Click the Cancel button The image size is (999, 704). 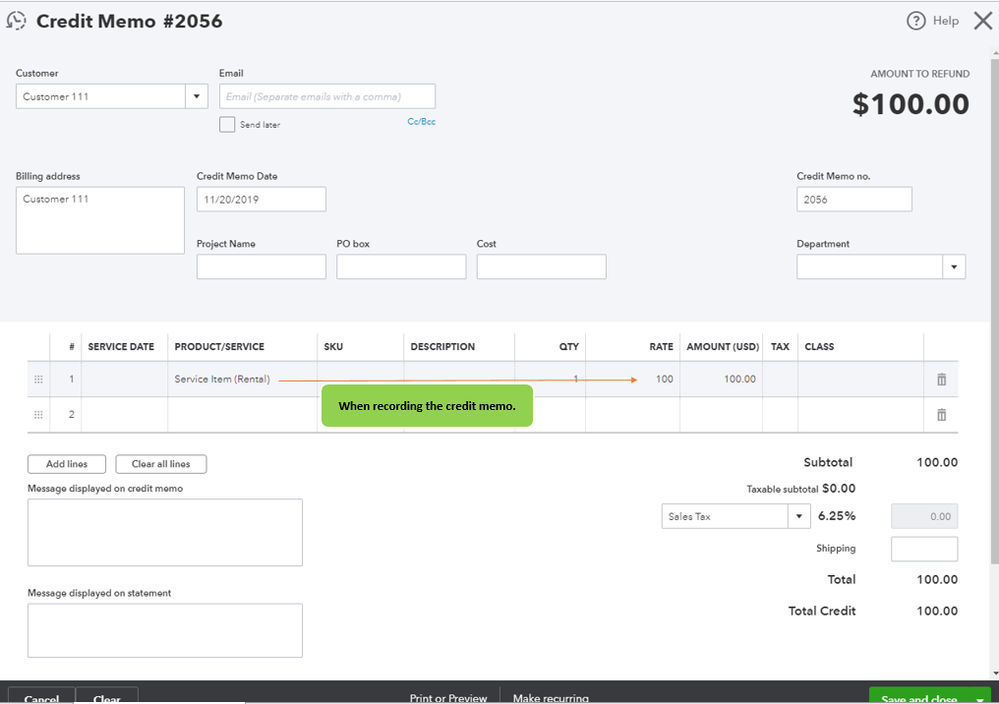(41, 696)
